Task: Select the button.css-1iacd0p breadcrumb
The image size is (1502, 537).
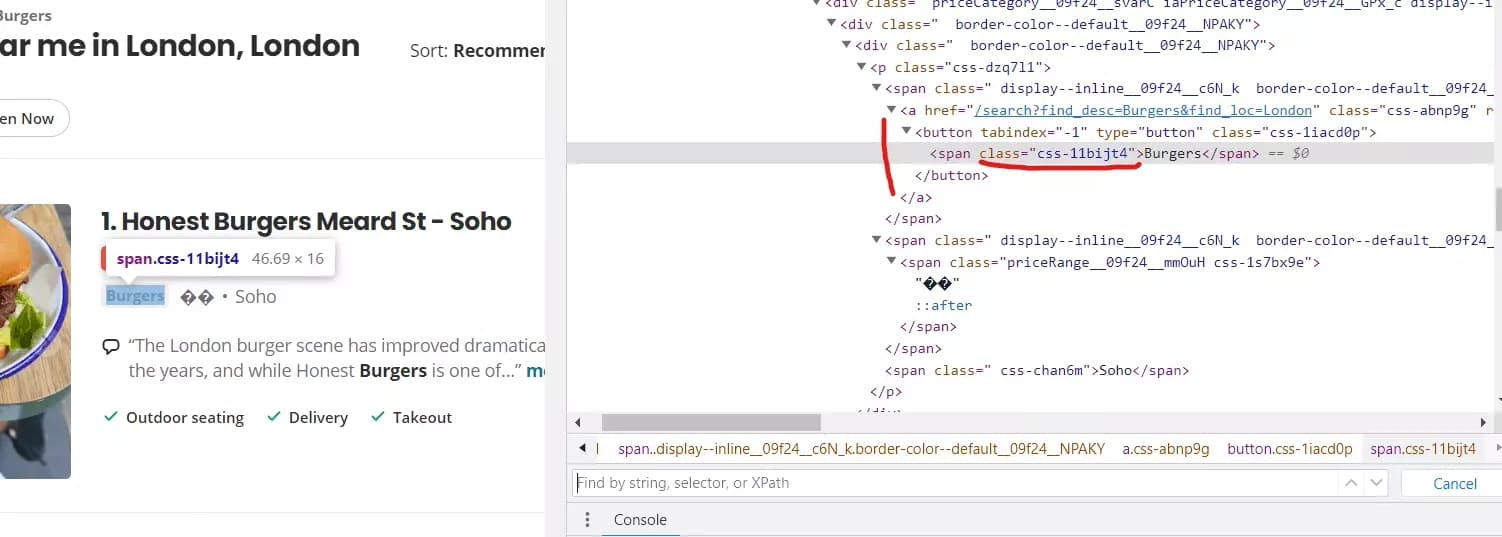Action: coord(1290,449)
